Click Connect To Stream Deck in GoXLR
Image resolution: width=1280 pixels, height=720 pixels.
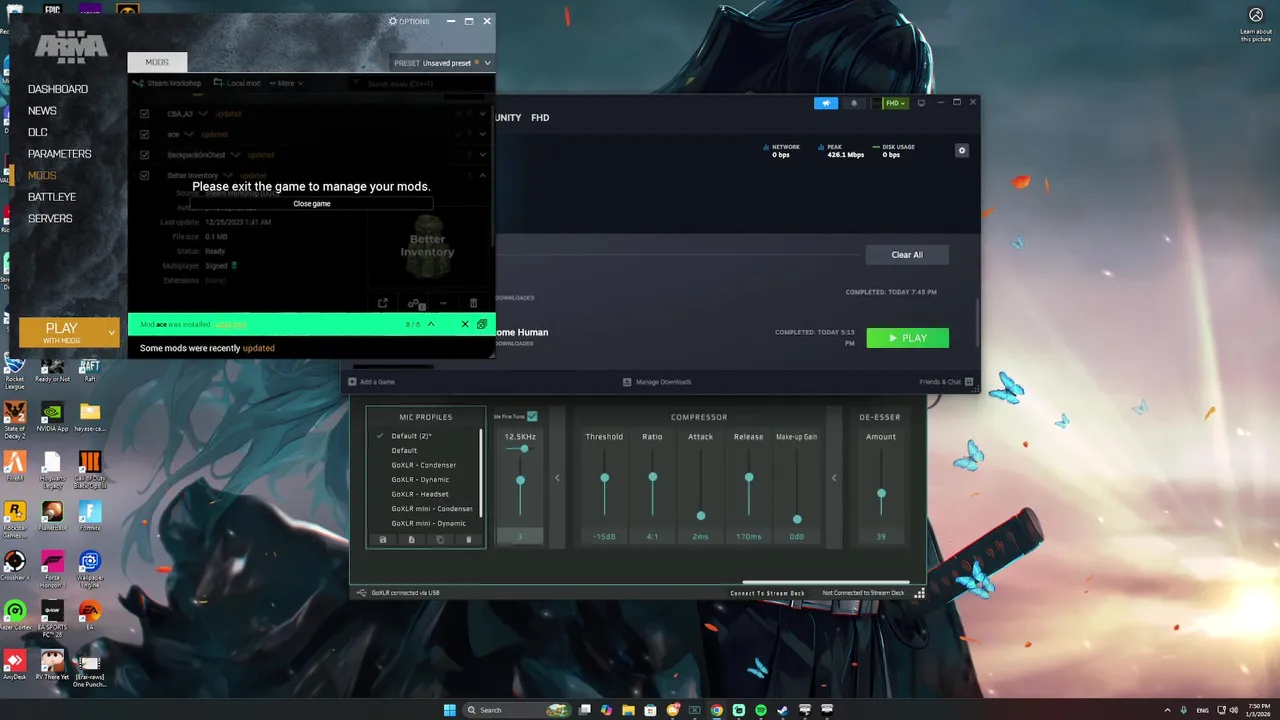pyautogui.click(x=767, y=593)
